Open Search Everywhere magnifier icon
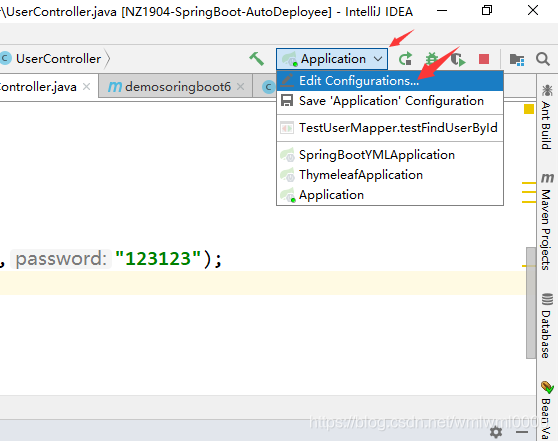The image size is (558, 441). (543, 59)
